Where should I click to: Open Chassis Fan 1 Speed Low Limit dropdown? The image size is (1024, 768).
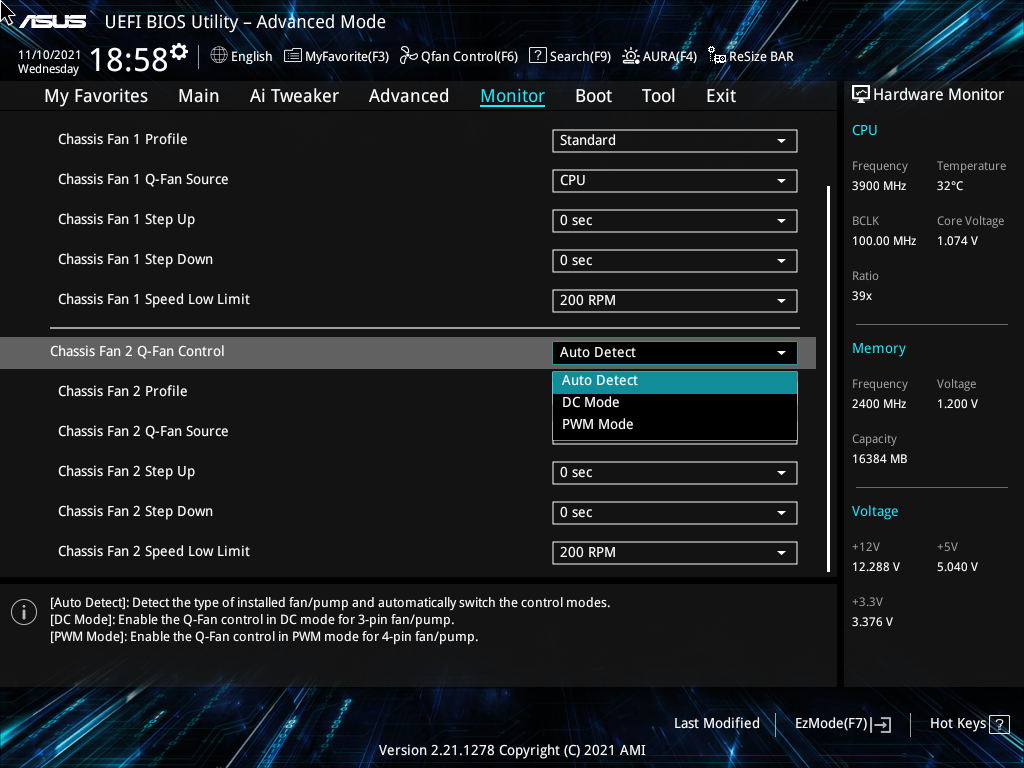[675, 300]
